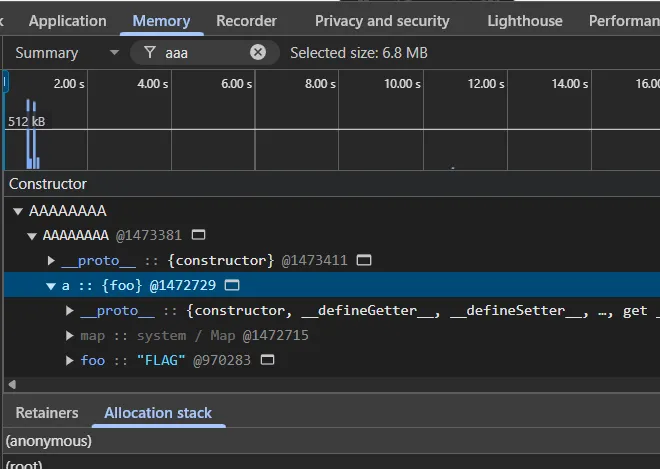Click the filter funnel icon
Image resolution: width=660 pixels, height=469 pixels.
pyautogui.click(x=150, y=52)
